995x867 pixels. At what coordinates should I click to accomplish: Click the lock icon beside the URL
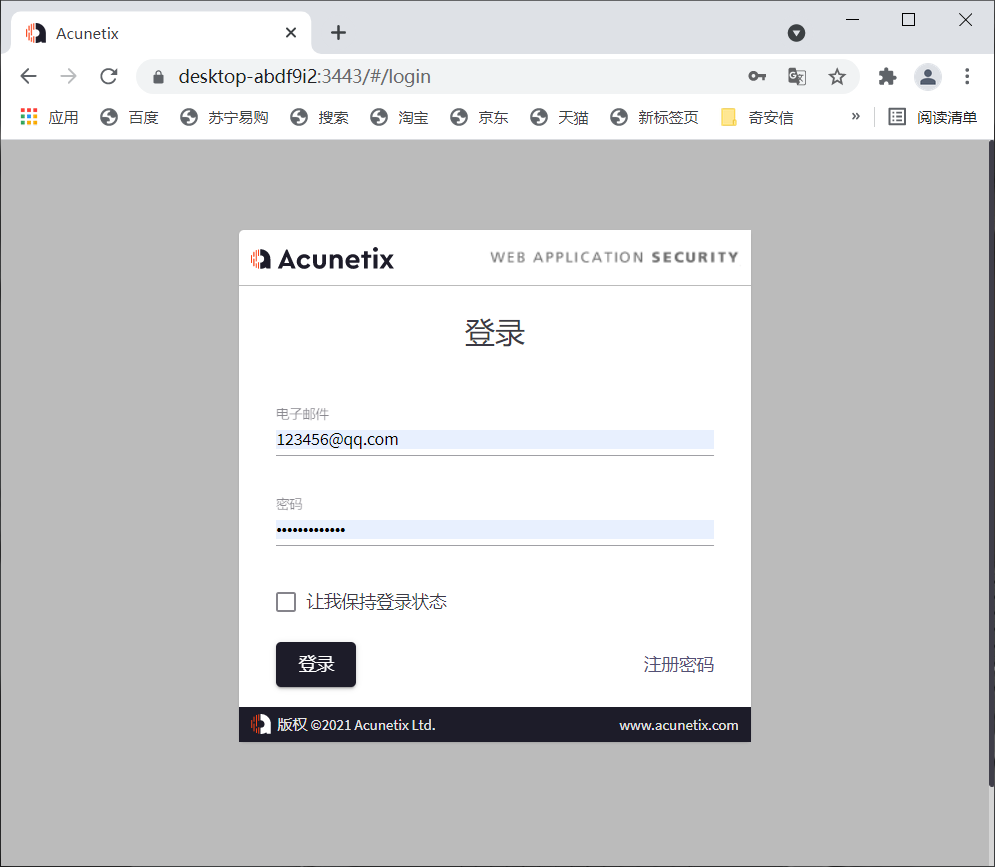tap(159, 77)
